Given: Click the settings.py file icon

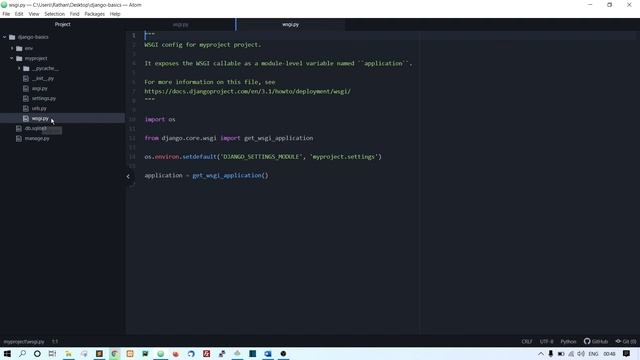Looking at the screenshot, I should pyautogui.click(x=26, y=98).
